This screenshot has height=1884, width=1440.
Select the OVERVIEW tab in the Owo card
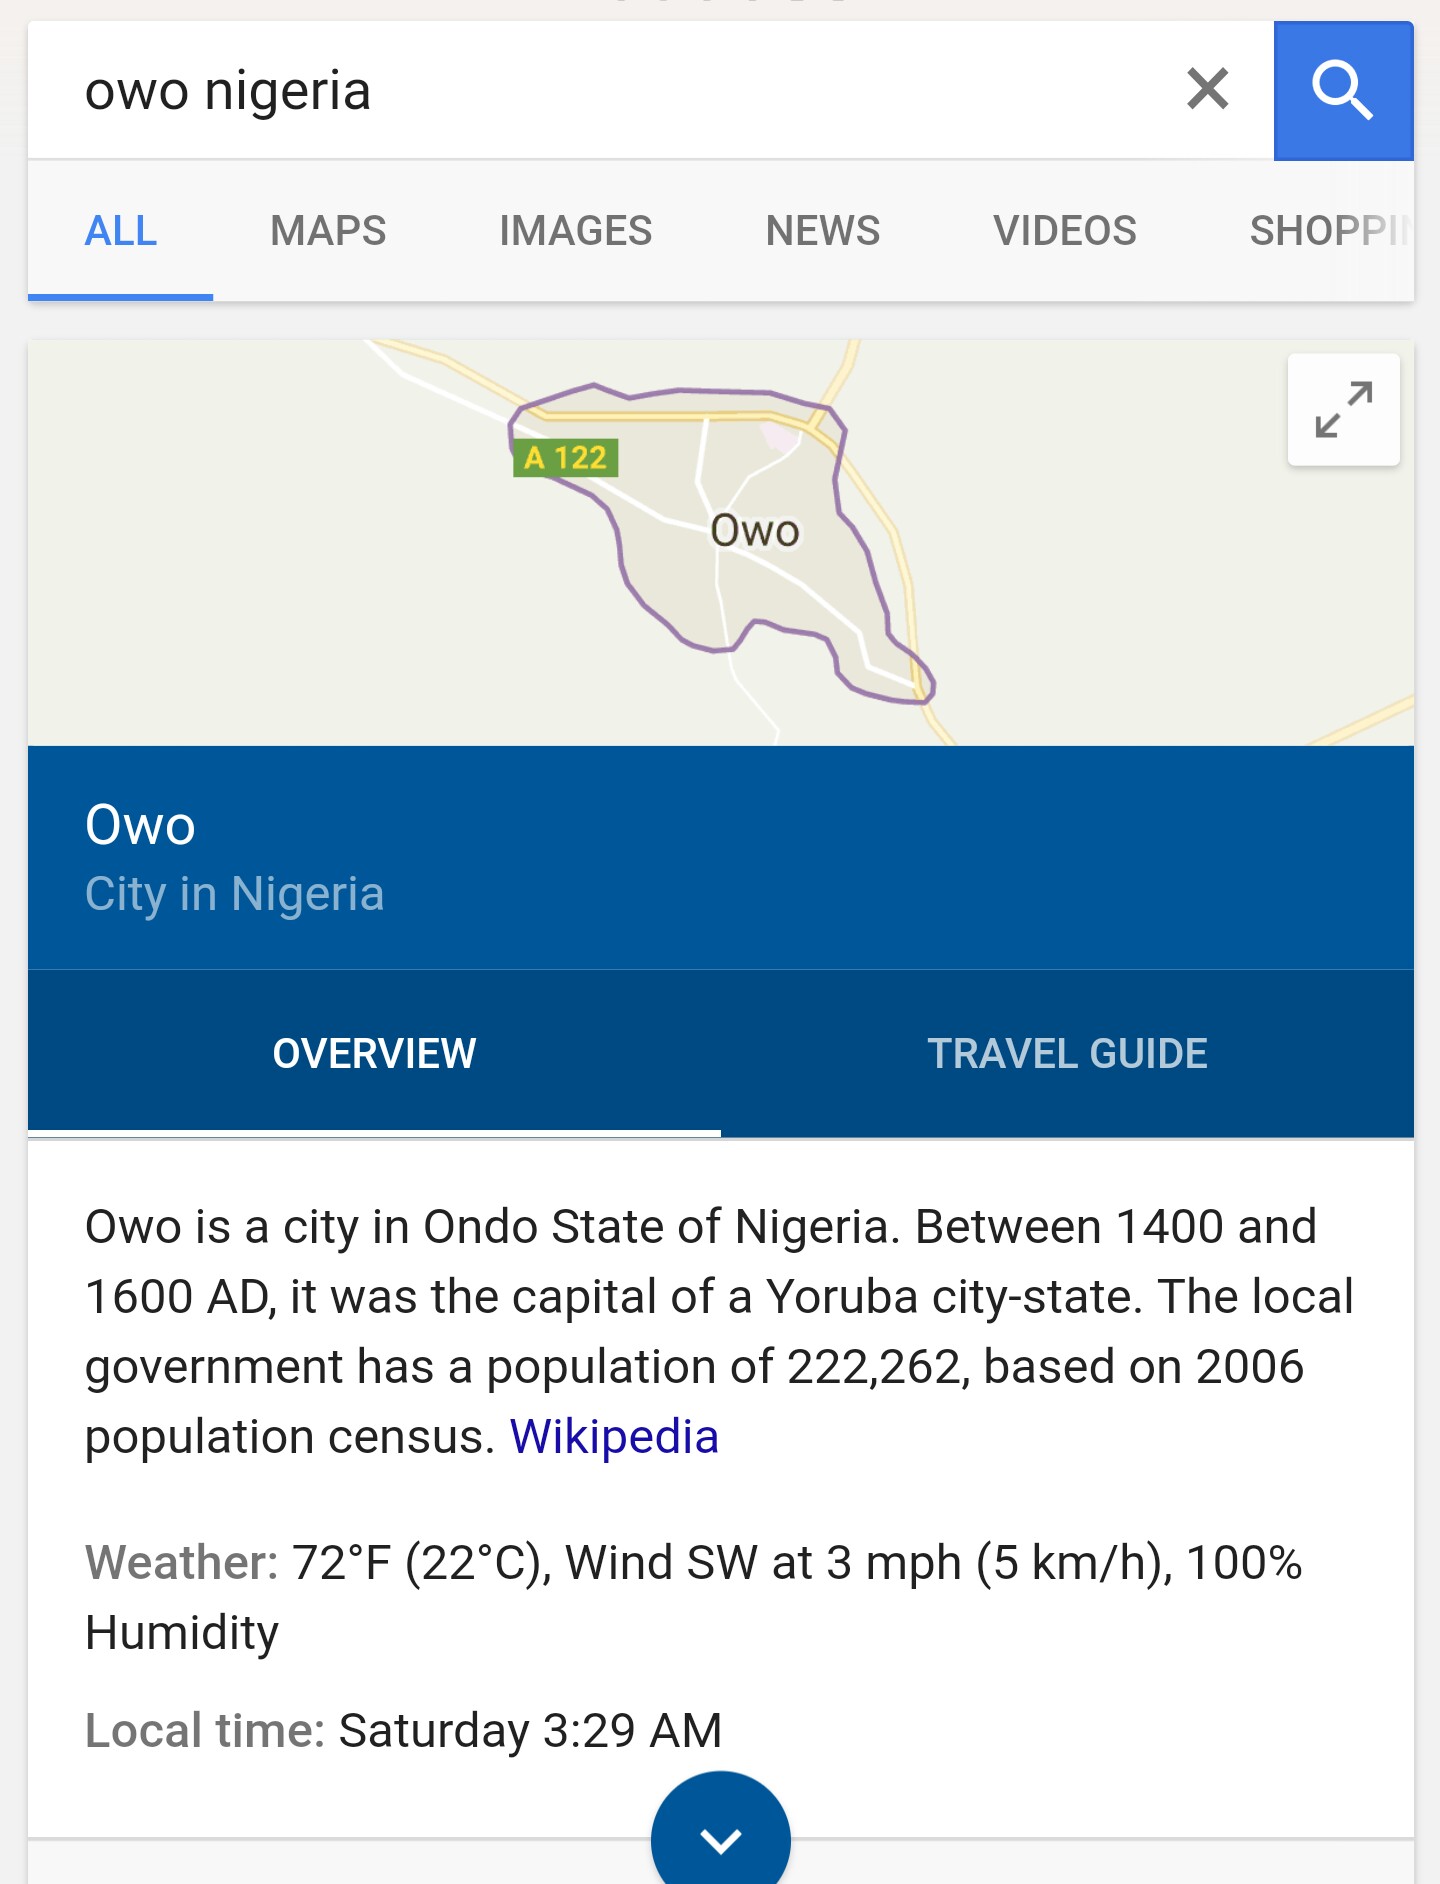(374, 1053)
